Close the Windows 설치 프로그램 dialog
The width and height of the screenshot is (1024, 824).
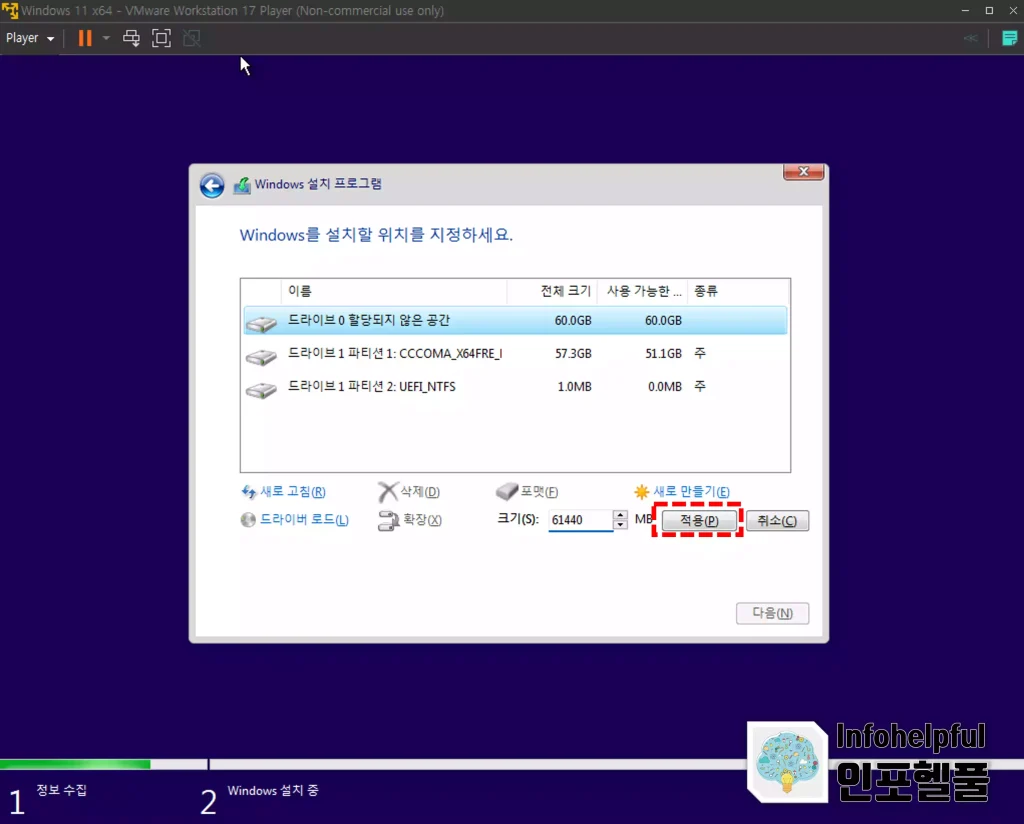coord(803,171)
